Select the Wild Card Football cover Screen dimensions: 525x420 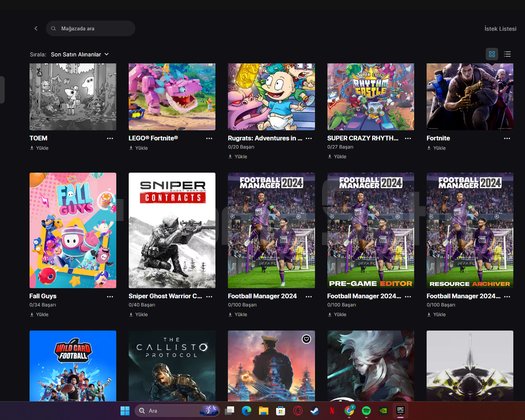(x=73, y=366)
